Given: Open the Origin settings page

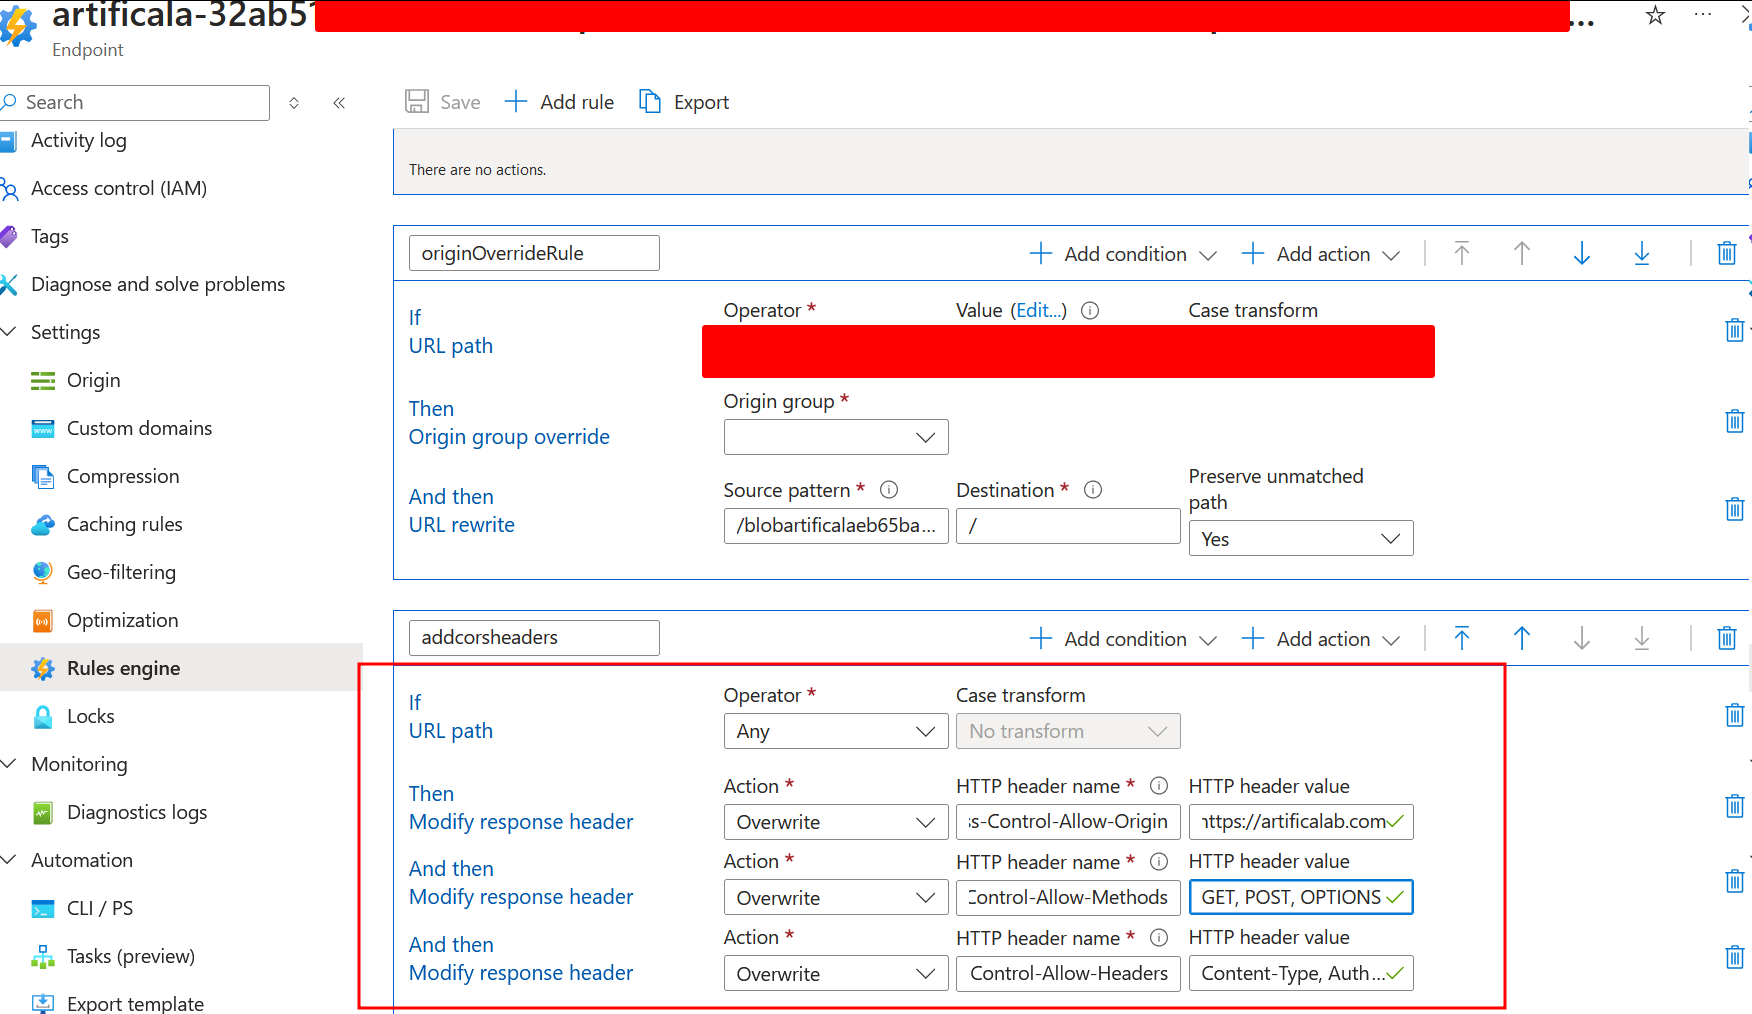Looking at the screenshot, I should tap(93, 381).
